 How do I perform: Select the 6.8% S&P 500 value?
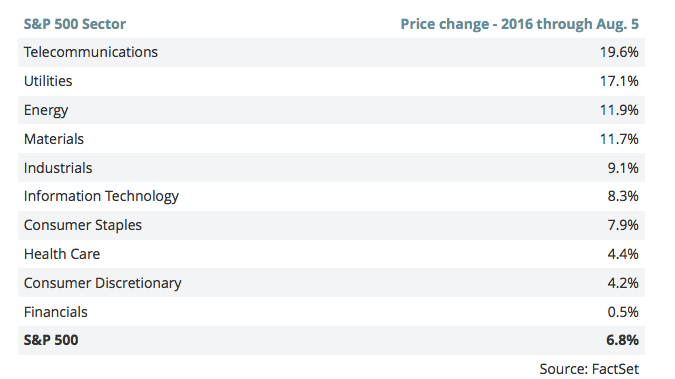click(622, 340)
